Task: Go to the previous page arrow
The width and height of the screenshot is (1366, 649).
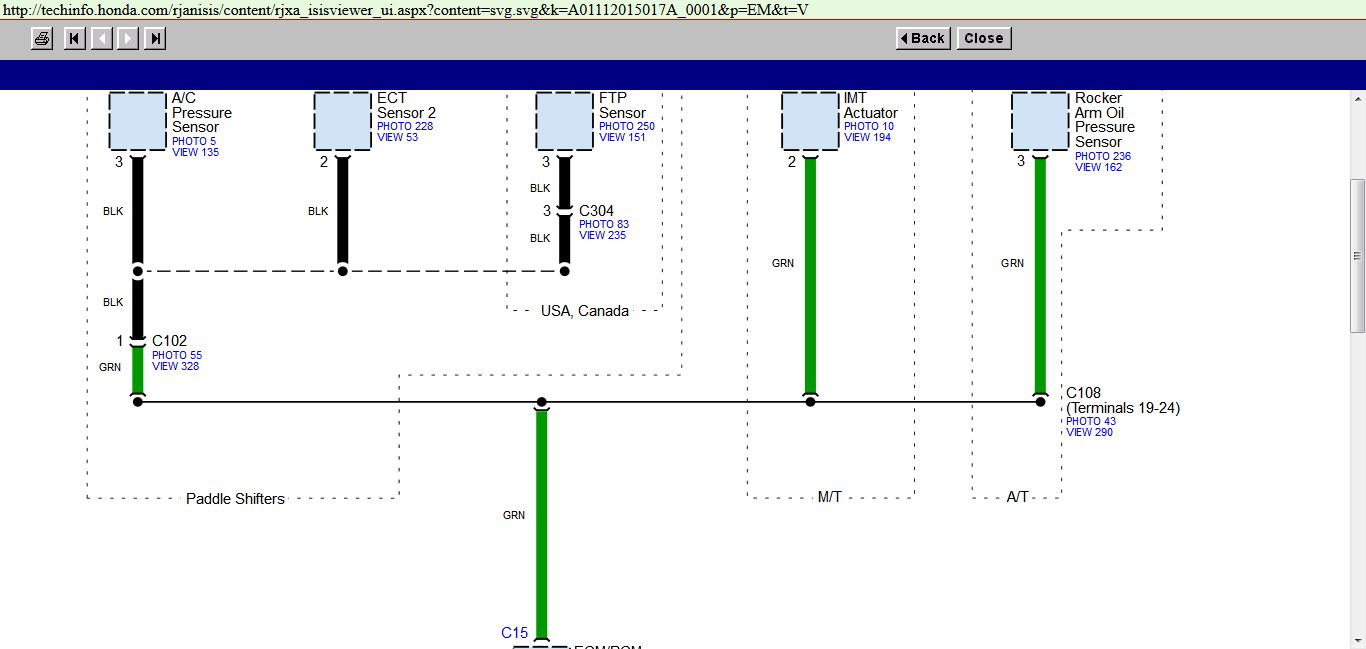Action: (x=101, y=39)
